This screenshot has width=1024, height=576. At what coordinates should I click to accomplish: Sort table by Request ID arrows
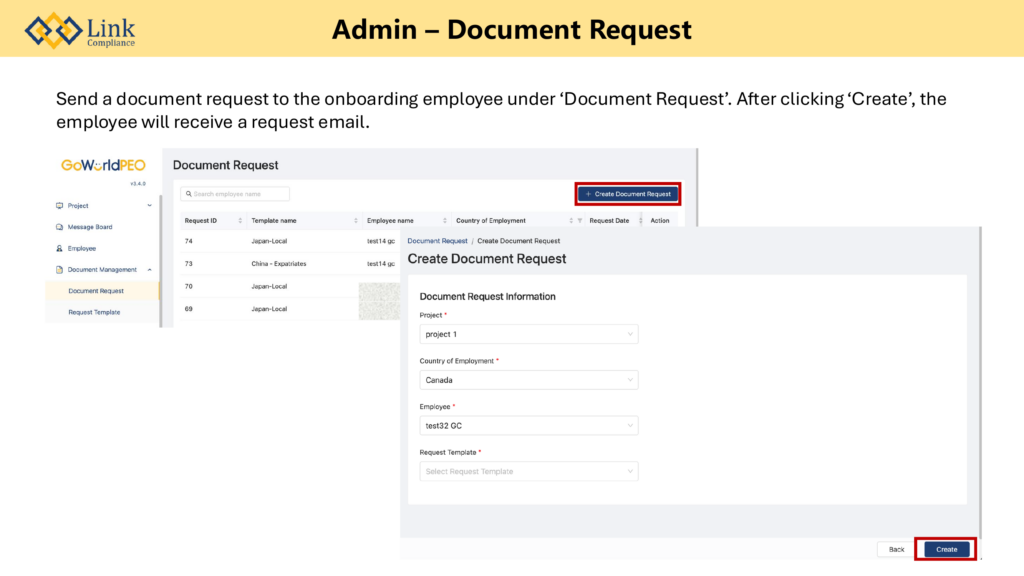click(x=240, y=221)
